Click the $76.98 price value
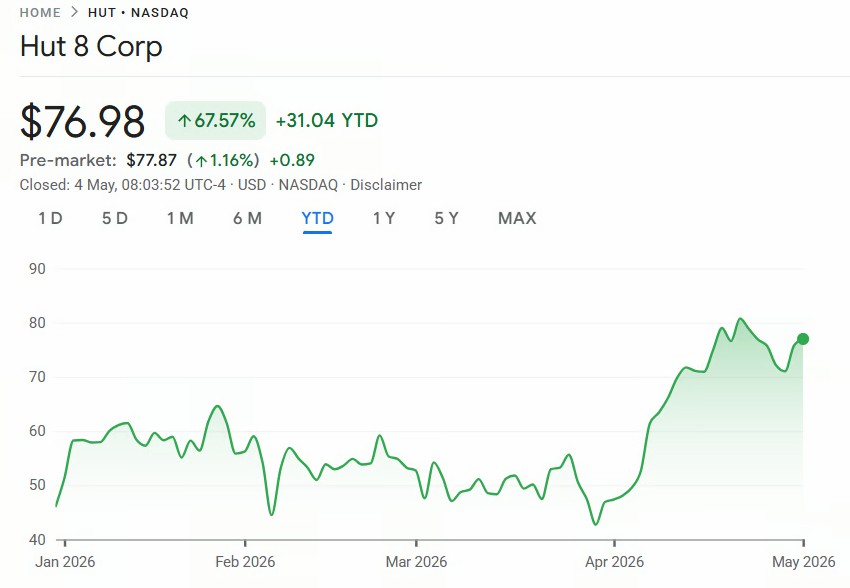 (82, 121)
